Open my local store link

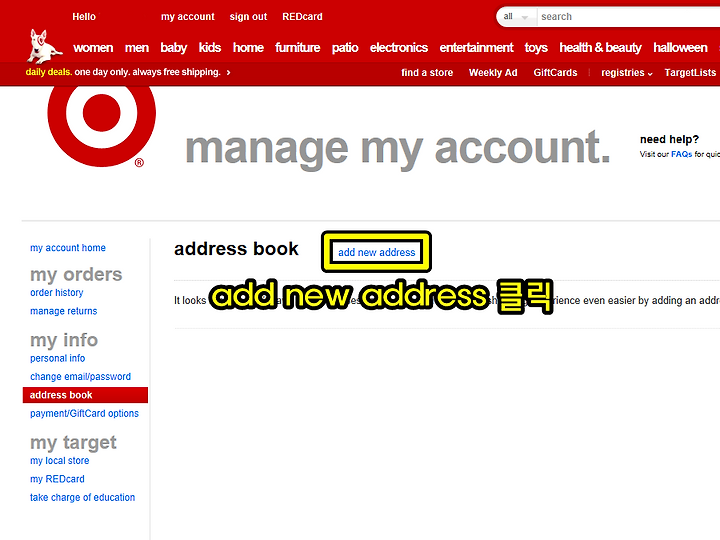click(60, 461)
